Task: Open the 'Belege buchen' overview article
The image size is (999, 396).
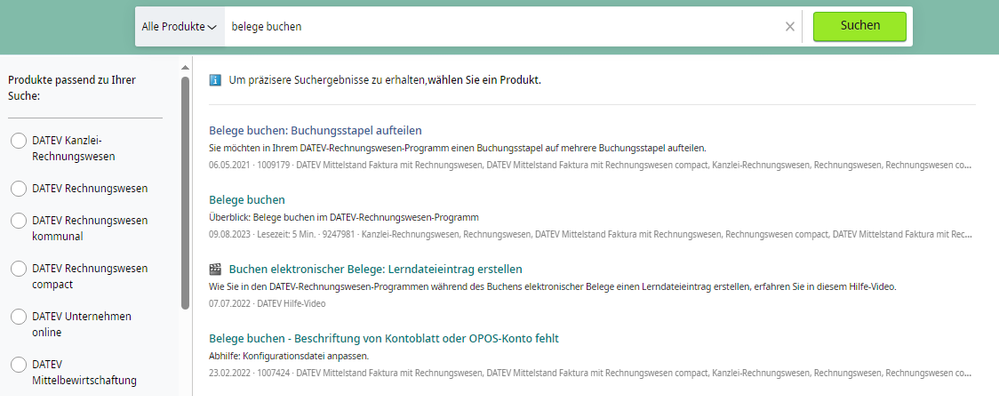Action: 247,200
